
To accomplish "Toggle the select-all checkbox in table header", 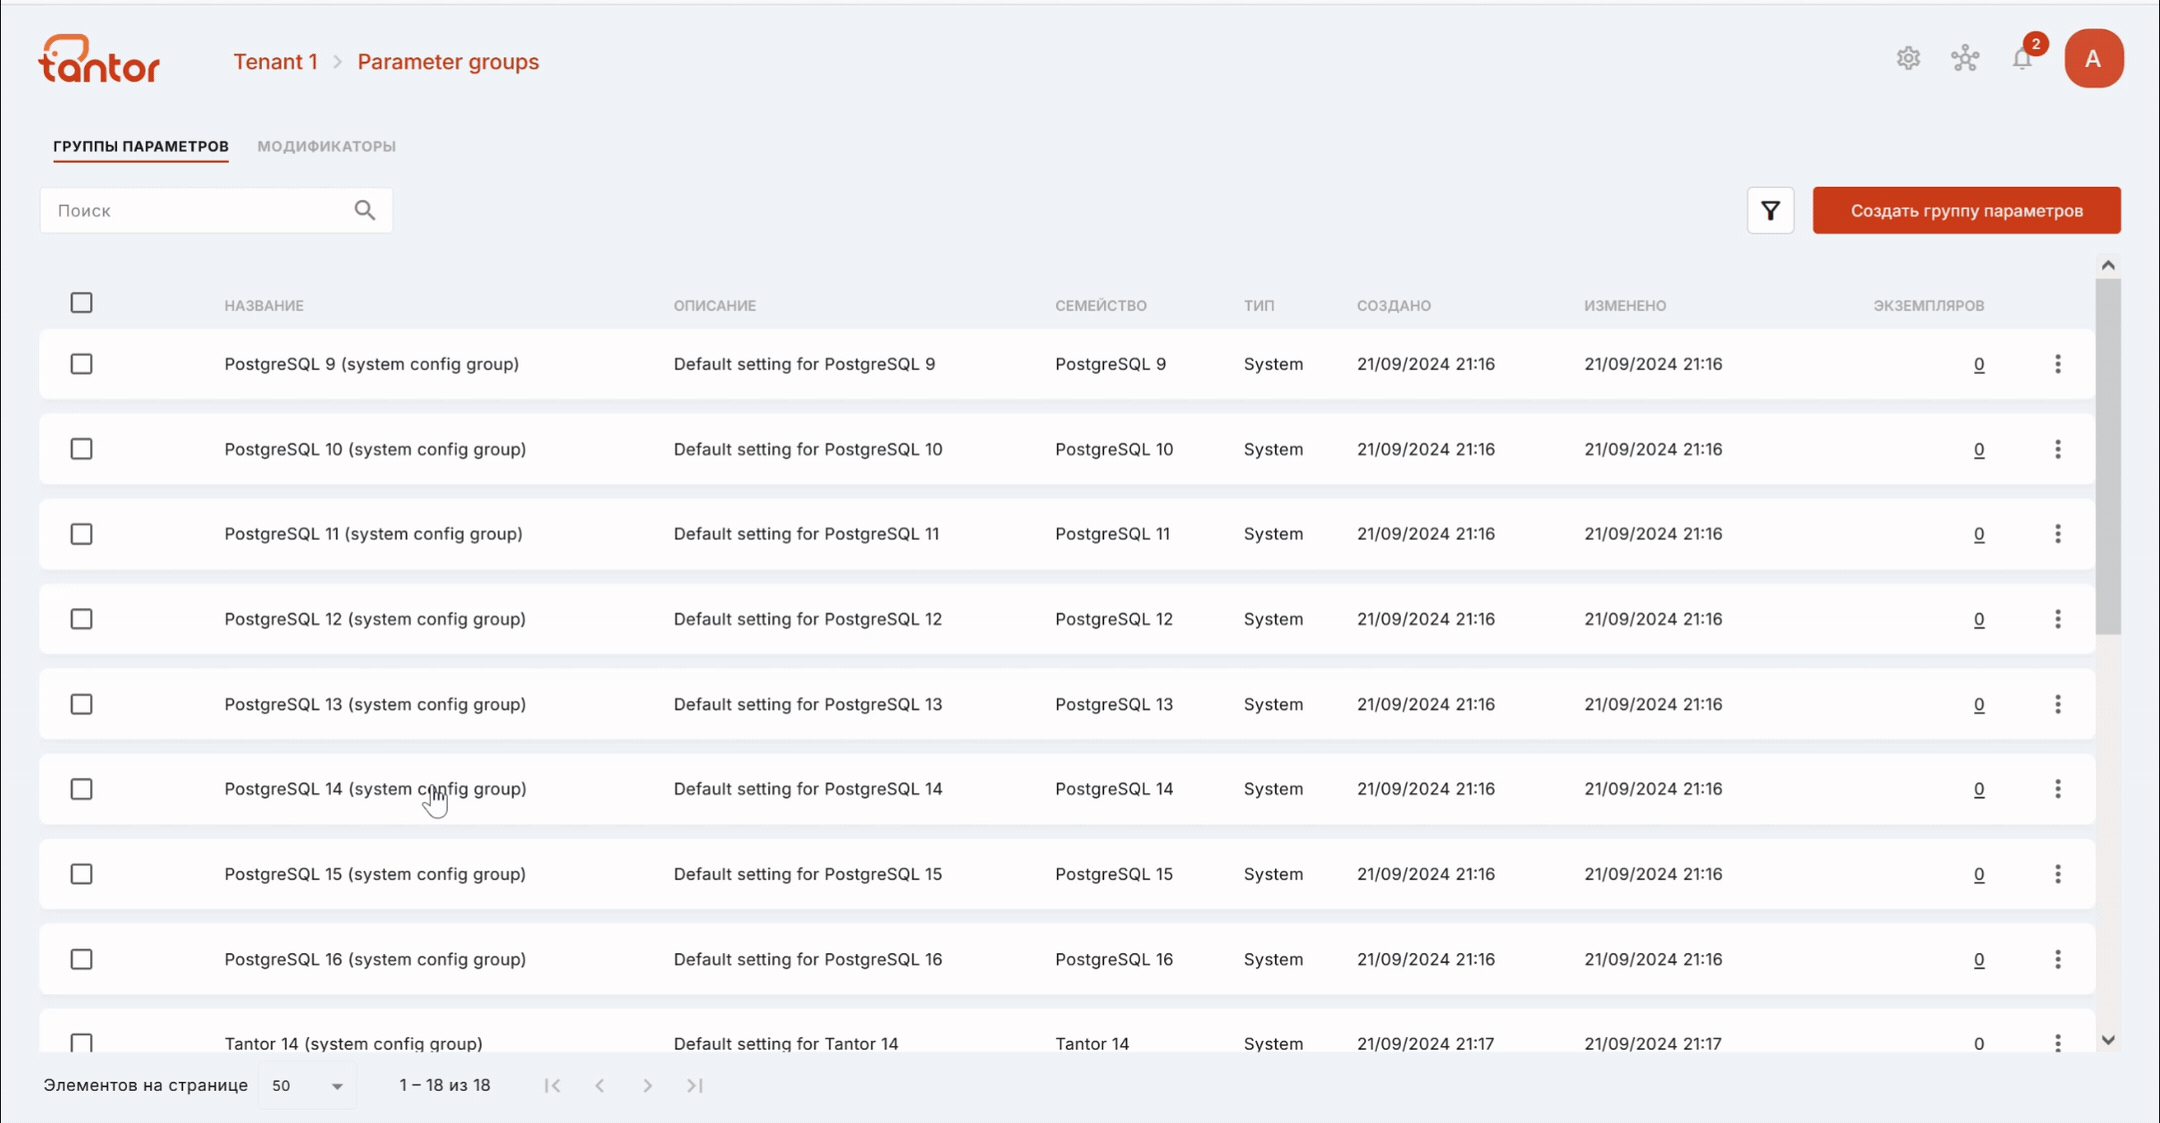I will (x=82, y=303).
